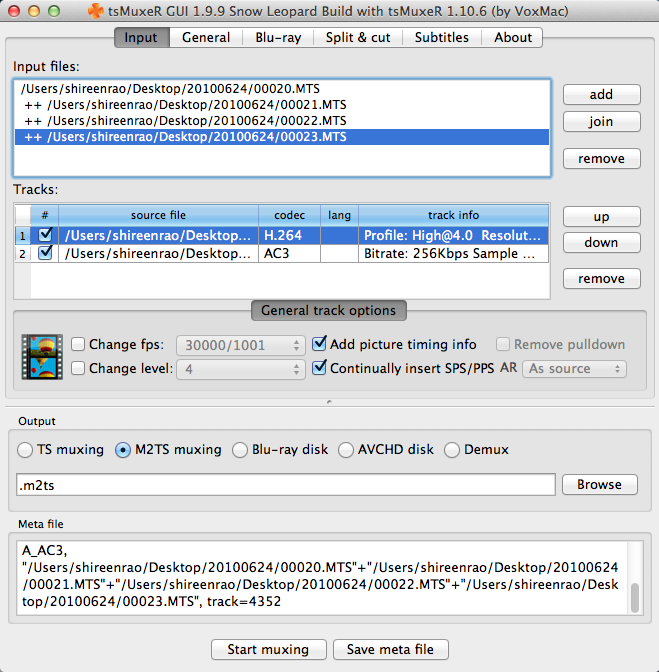Select input file 00020.MTS
The image size is (659, 672).
click(282, 89)
